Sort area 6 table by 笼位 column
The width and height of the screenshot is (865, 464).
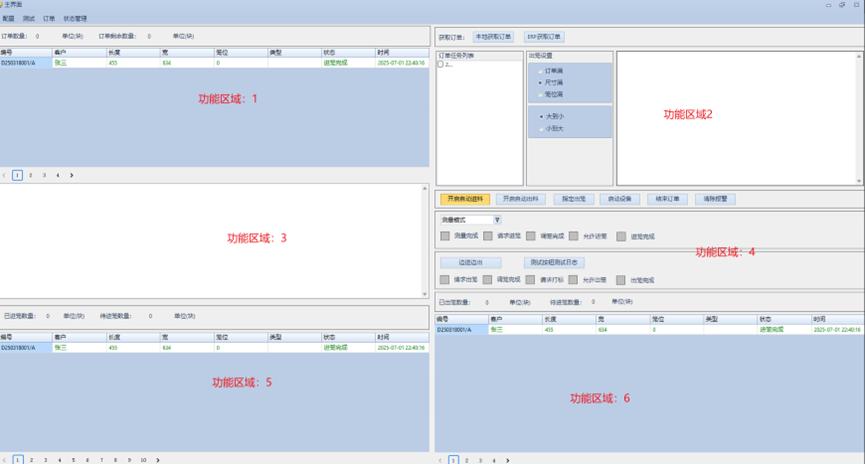(677, 319)
